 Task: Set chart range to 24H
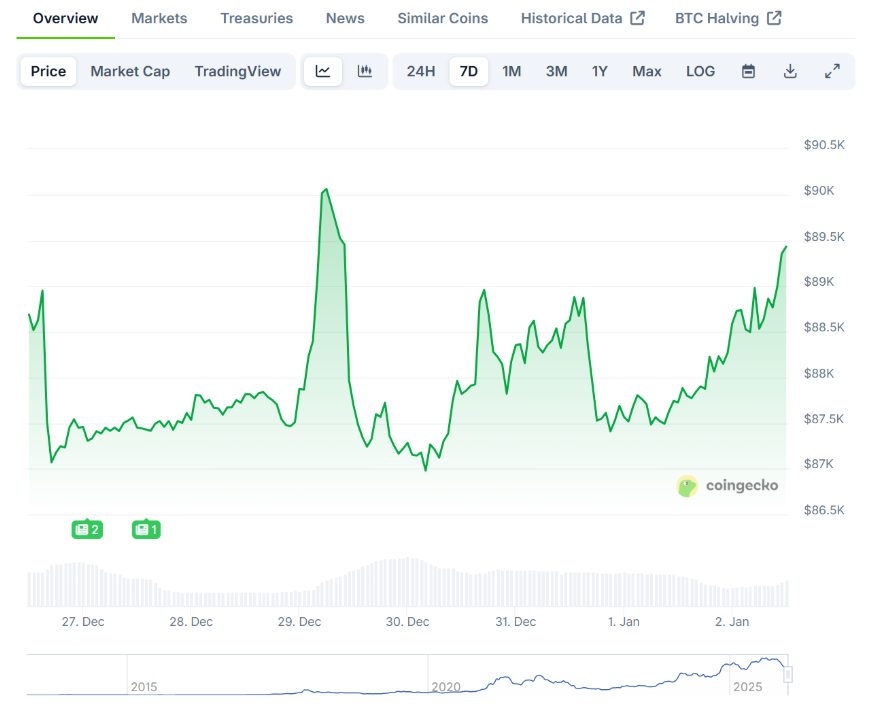(421, 71)
